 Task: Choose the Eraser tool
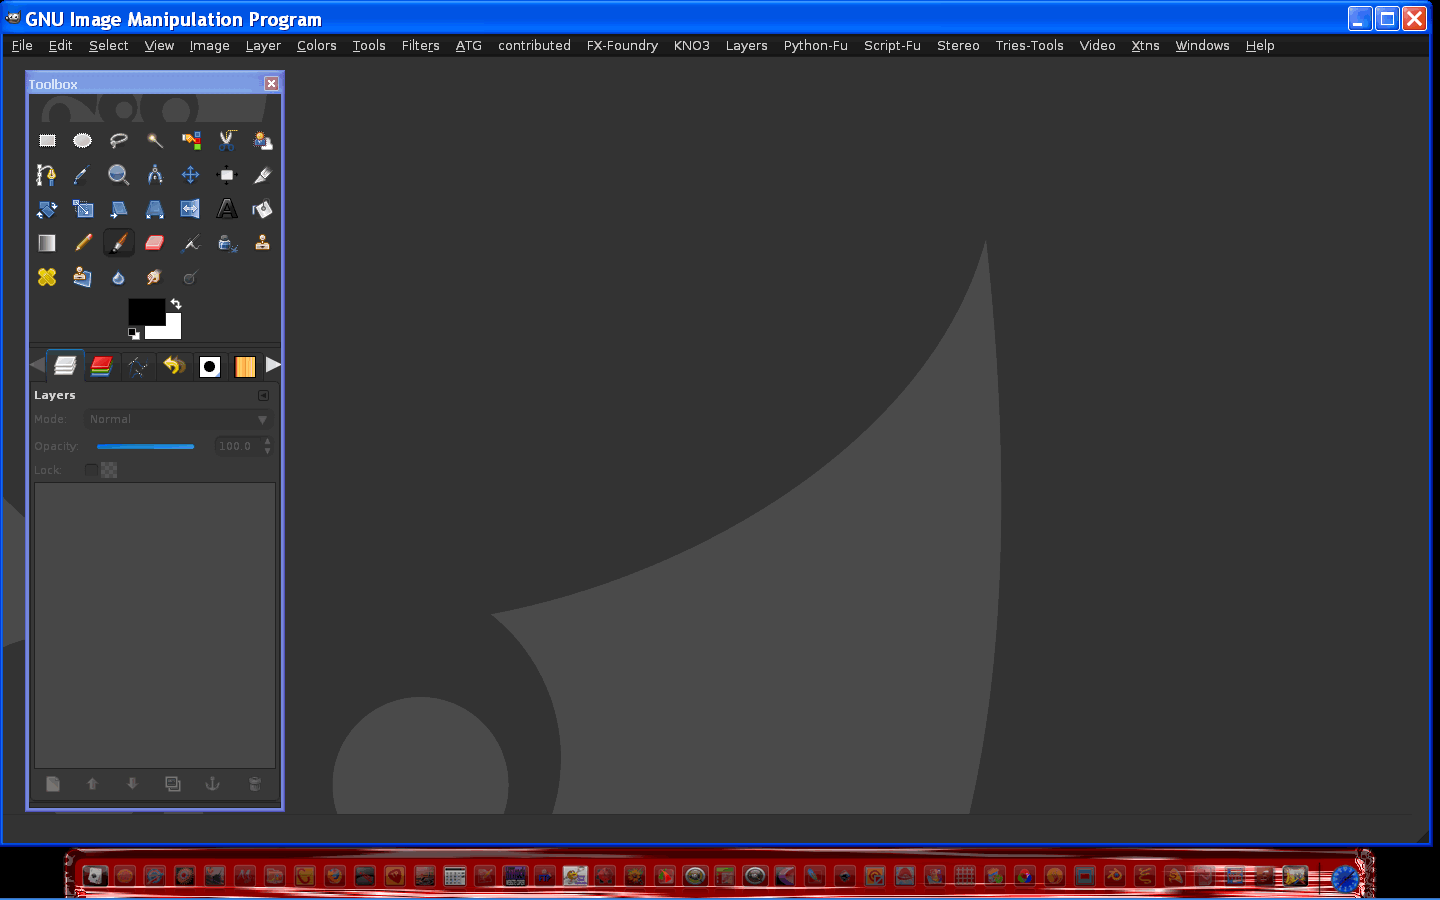point(155,243)
